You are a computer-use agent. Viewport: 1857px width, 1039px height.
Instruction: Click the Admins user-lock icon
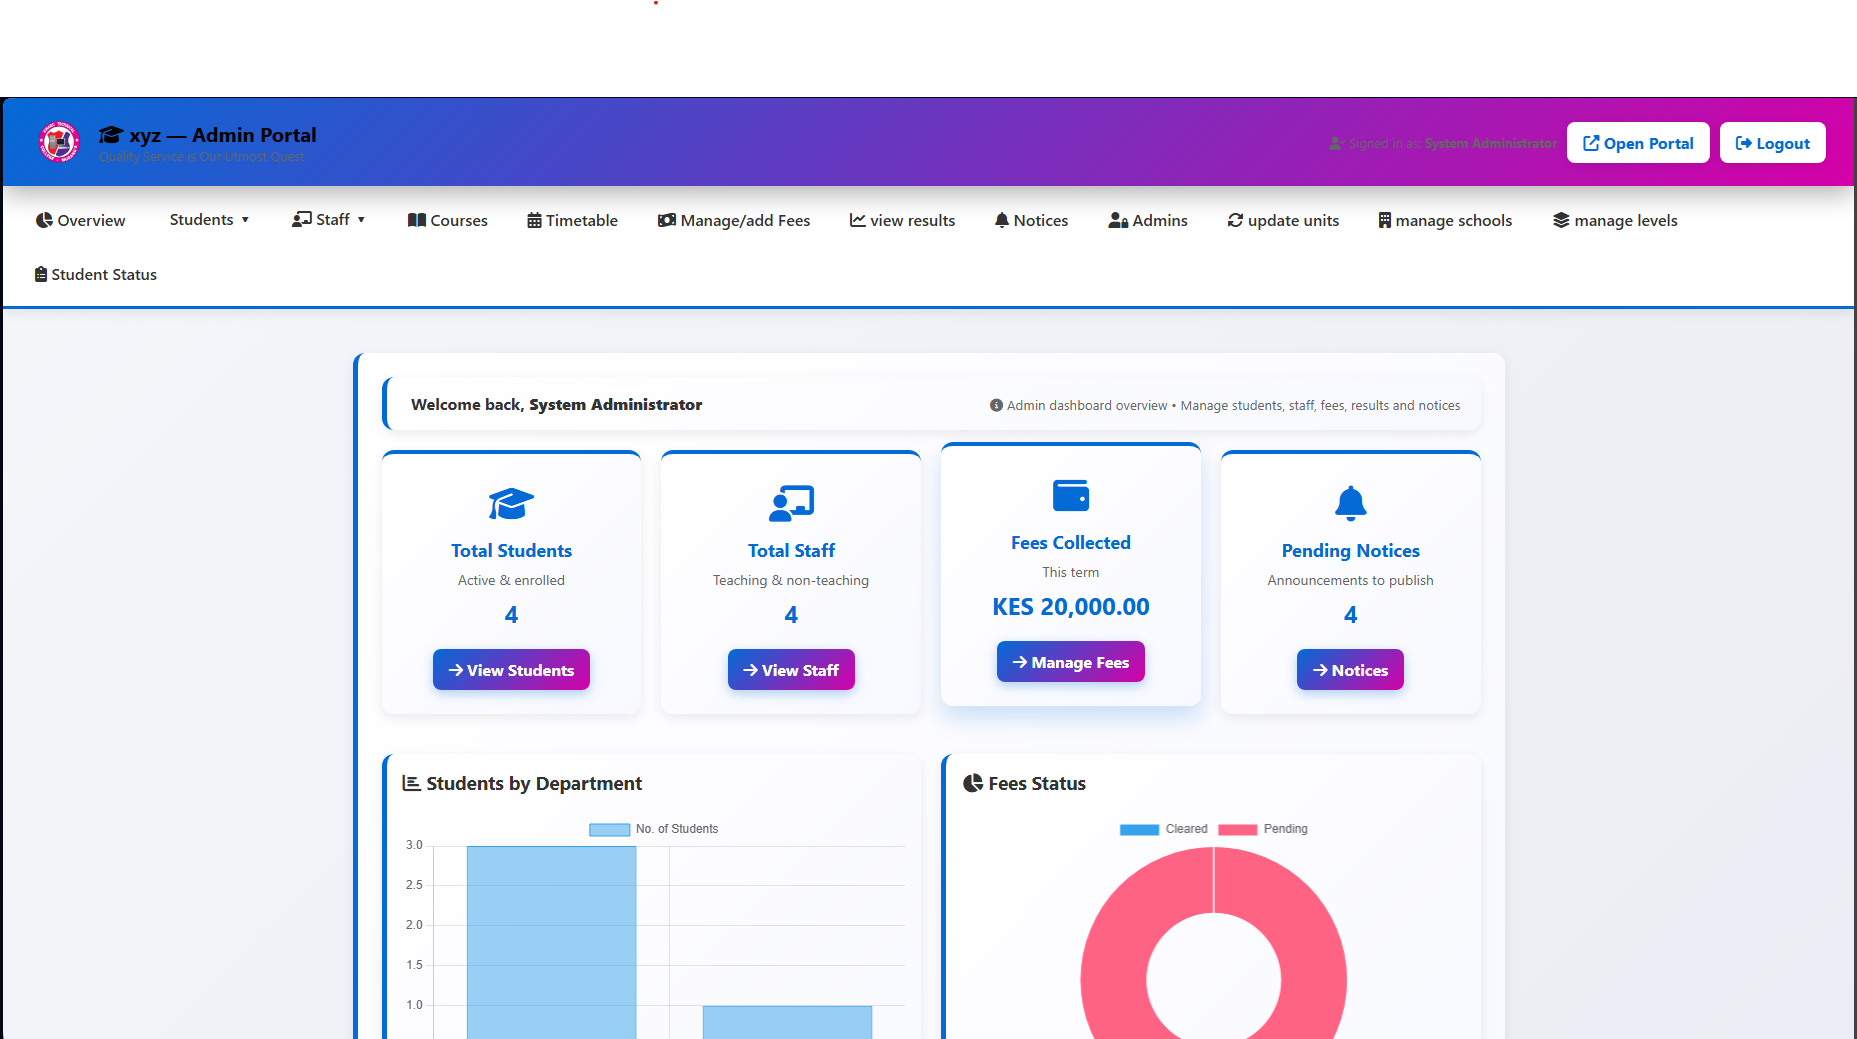[x=1118, y=220]
